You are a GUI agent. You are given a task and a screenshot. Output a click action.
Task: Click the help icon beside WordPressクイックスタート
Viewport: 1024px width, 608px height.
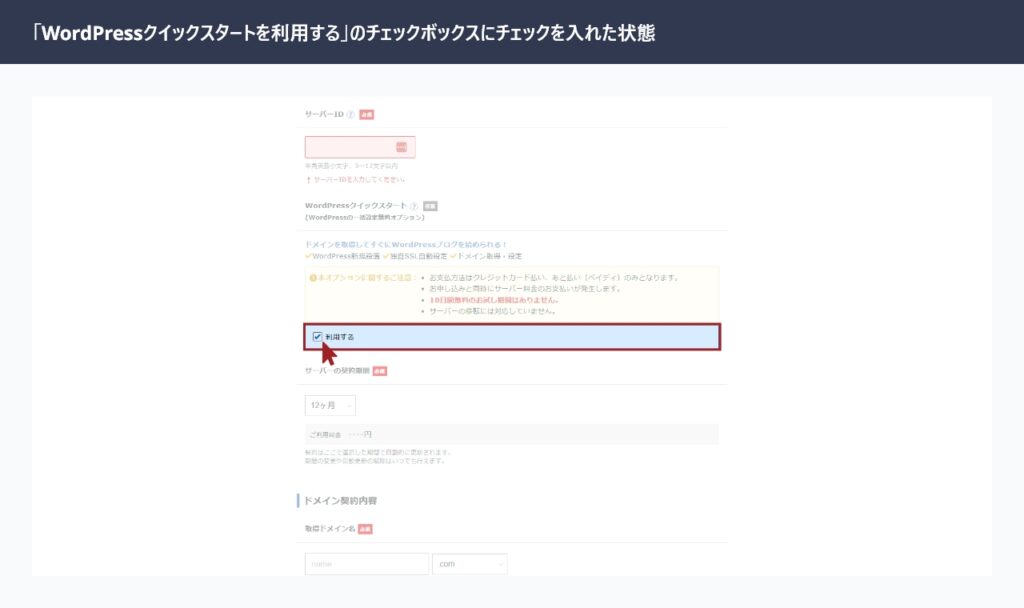pyautogui.click(x=413, y=206)
